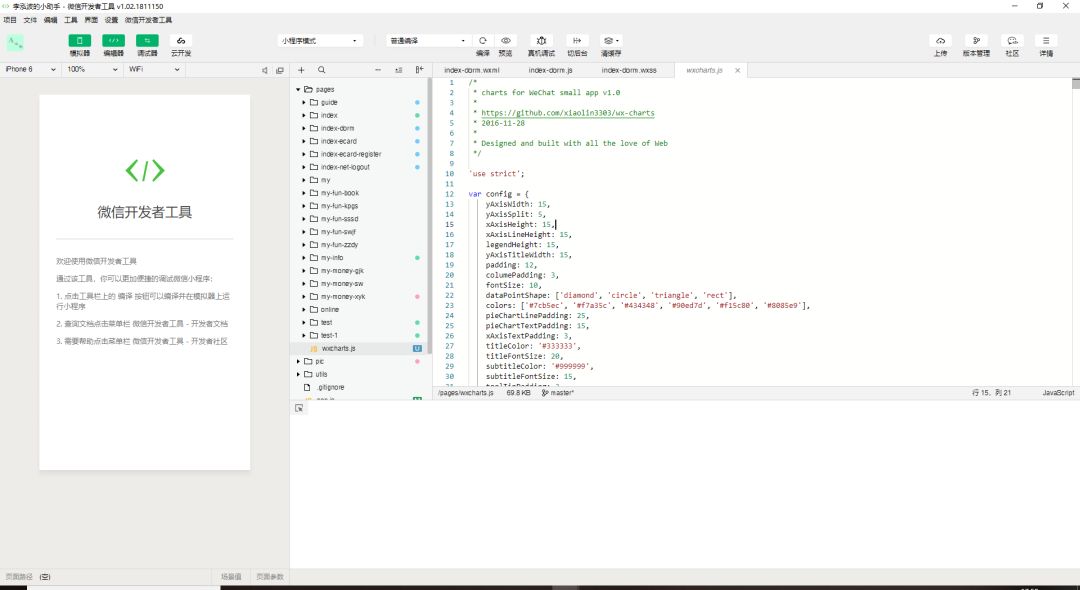Click the editor vertical scrollbar thumb

(x=1076, y=84)
